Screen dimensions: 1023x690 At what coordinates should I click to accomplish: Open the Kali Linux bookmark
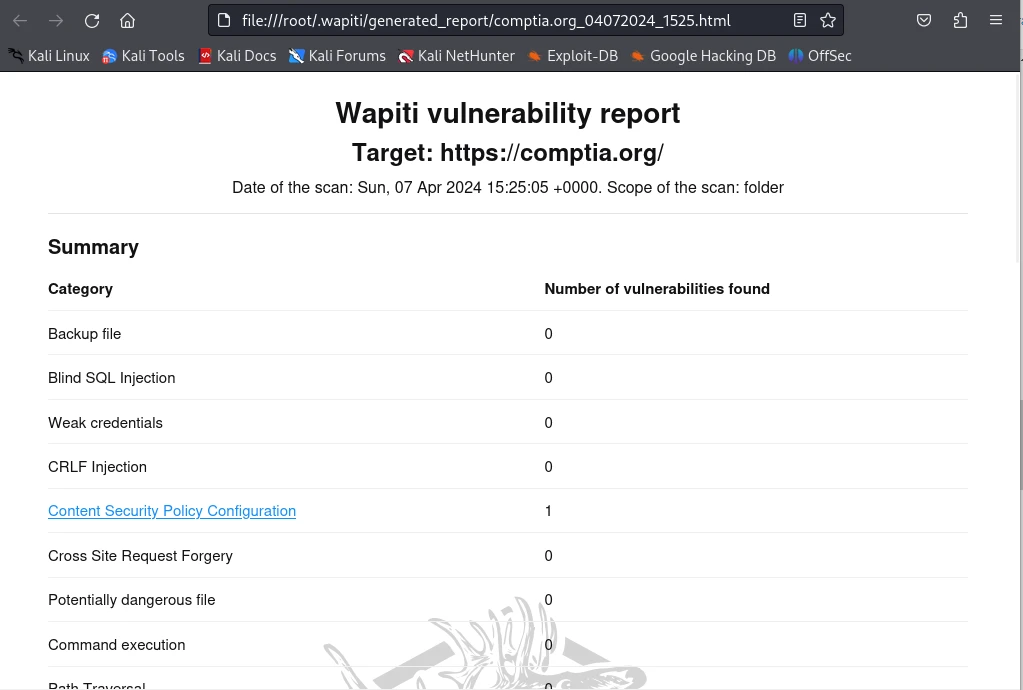49,56
